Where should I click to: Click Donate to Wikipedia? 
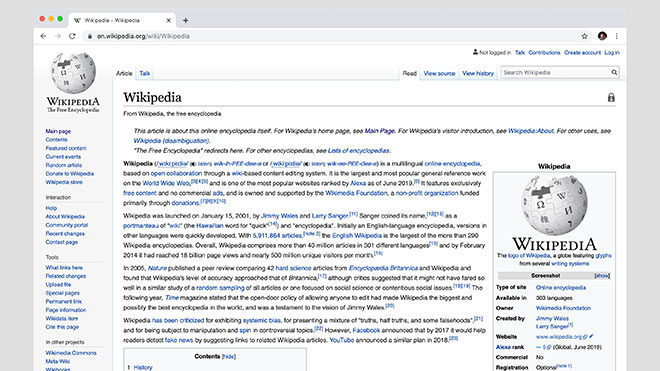[x=70, y=173]
